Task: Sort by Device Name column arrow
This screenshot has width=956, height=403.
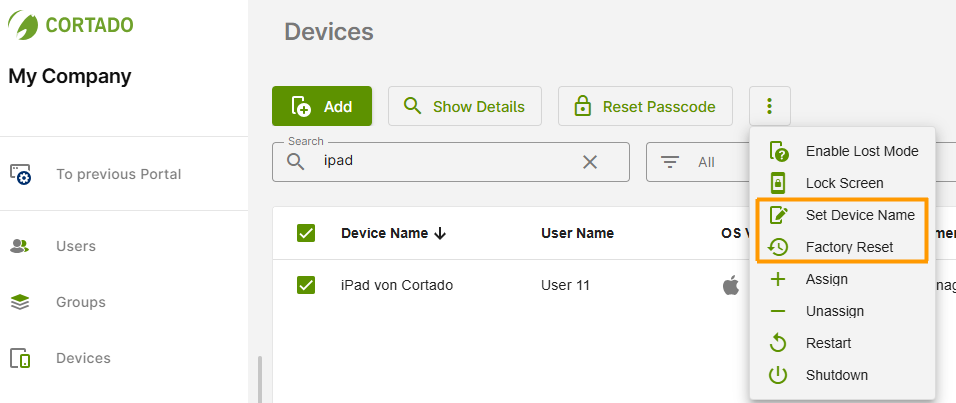Action: tap(440, 233)
